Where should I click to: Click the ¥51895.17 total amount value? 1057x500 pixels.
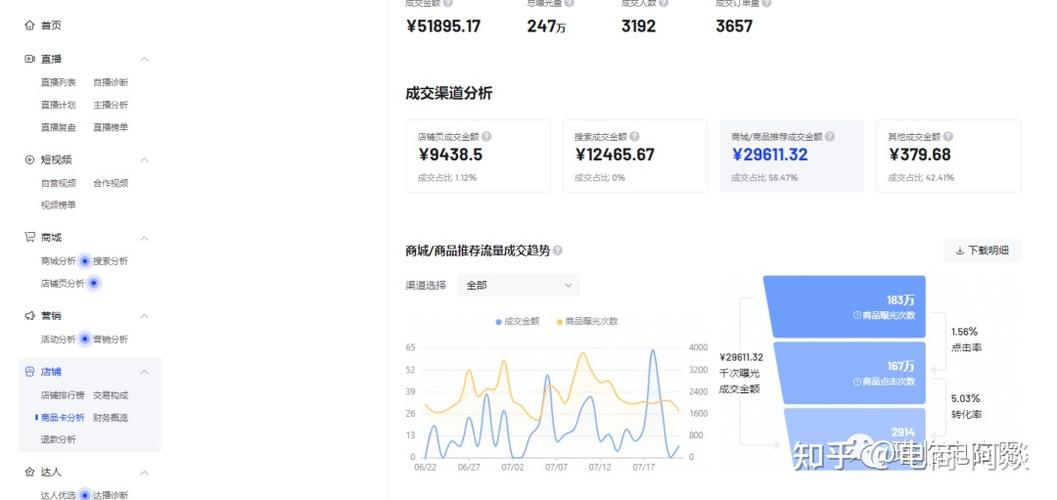[444, 26]
